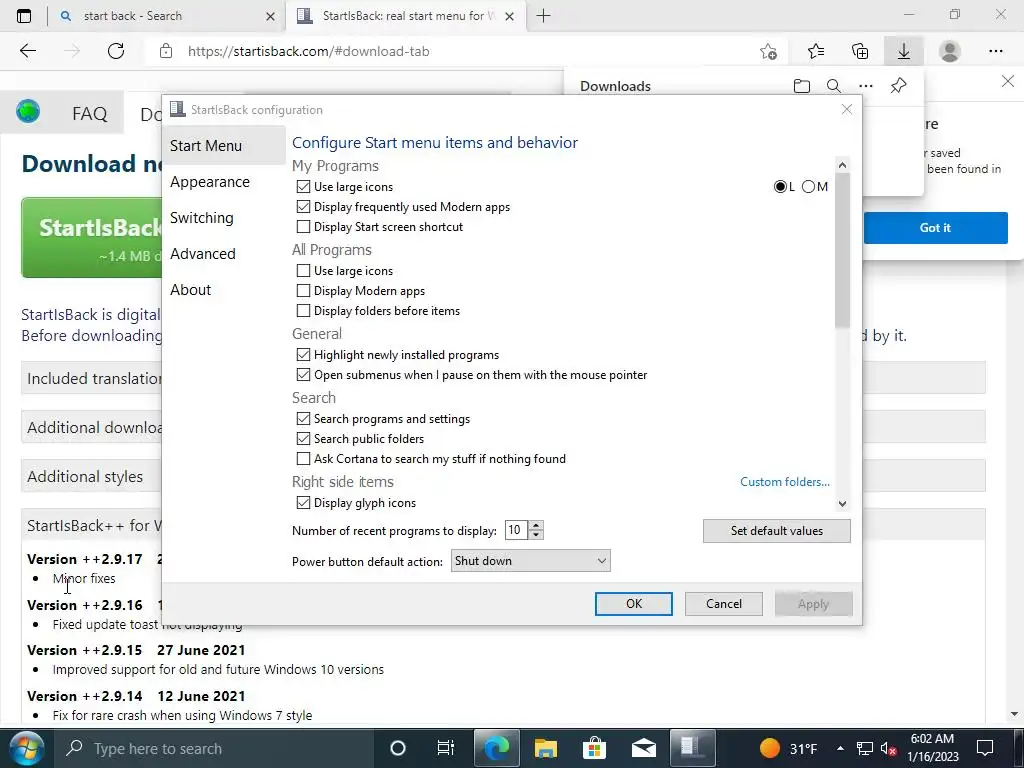Uncheck Search programs and settings
Viewport: 1024px width, 768px height.
pyautogui.click(x=303, y=419)
